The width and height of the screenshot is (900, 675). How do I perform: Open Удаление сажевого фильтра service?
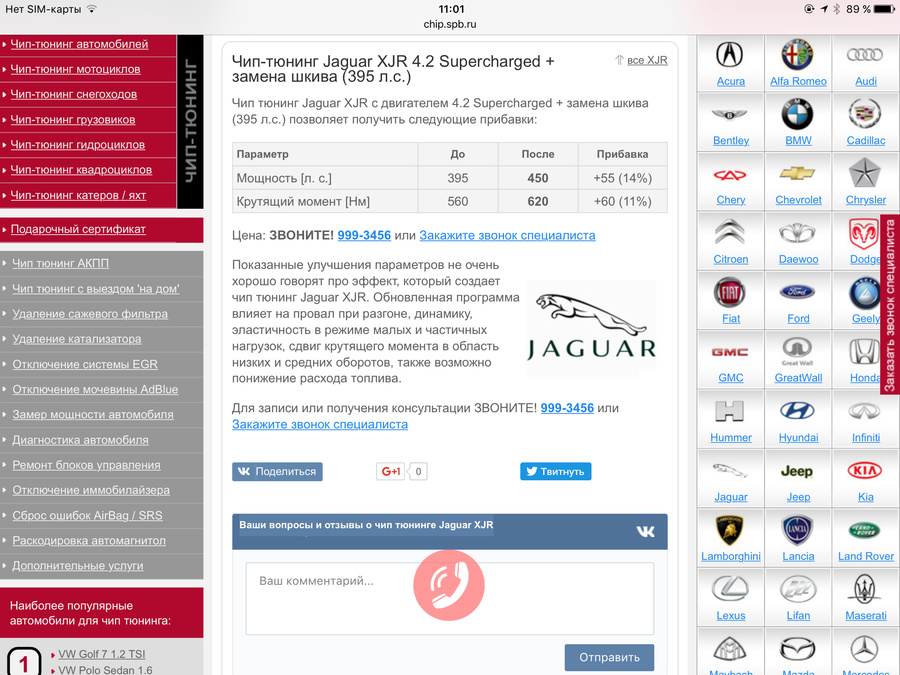tap(90, 314)
